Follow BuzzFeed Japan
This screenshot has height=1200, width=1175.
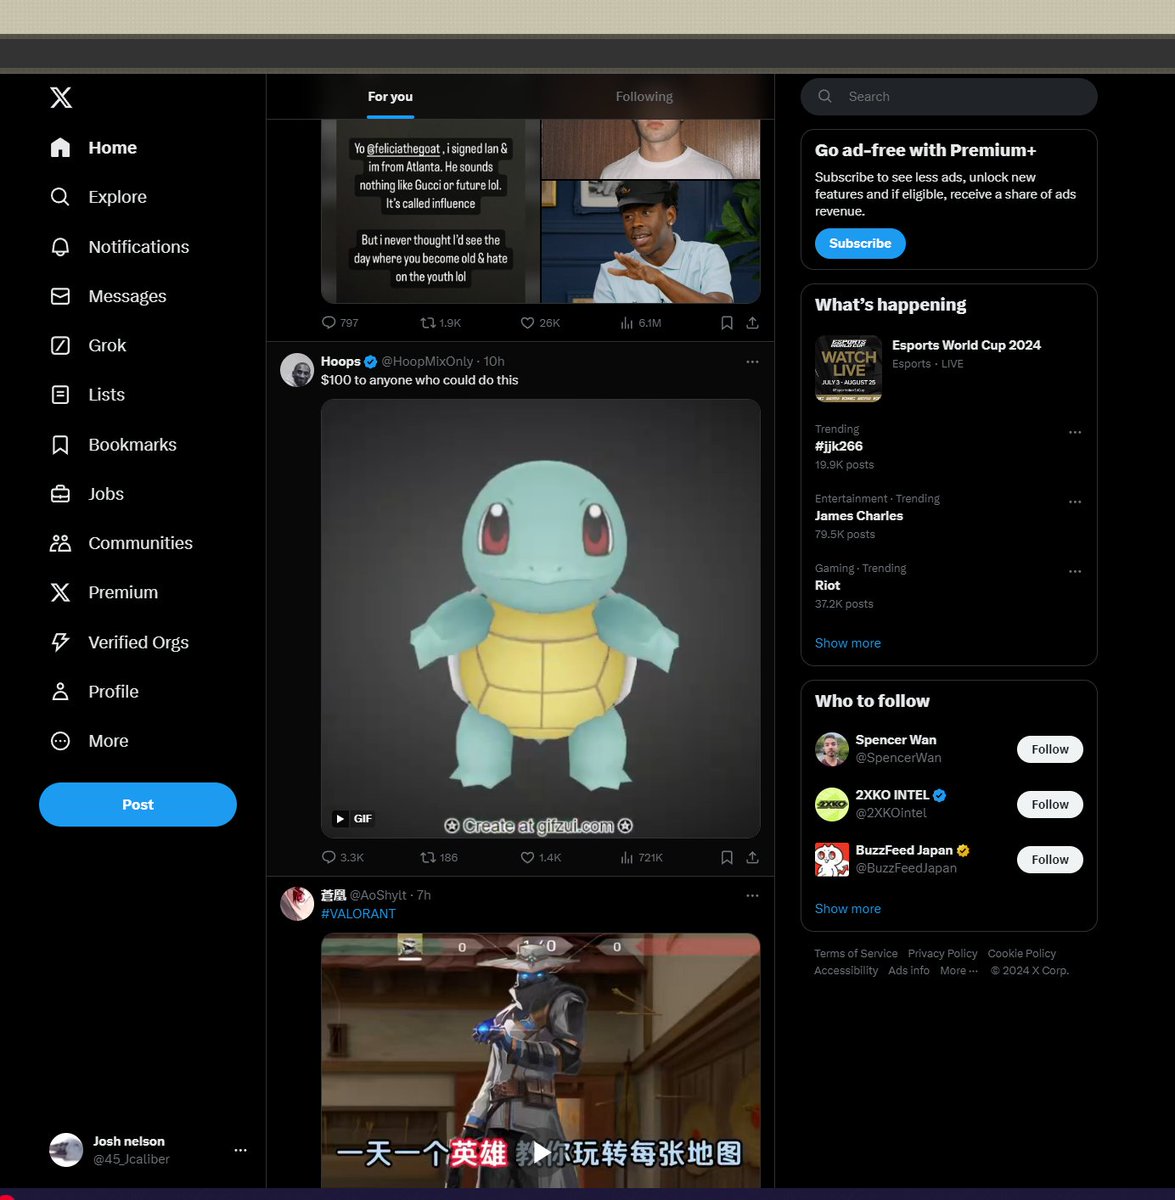[1050, 860]
